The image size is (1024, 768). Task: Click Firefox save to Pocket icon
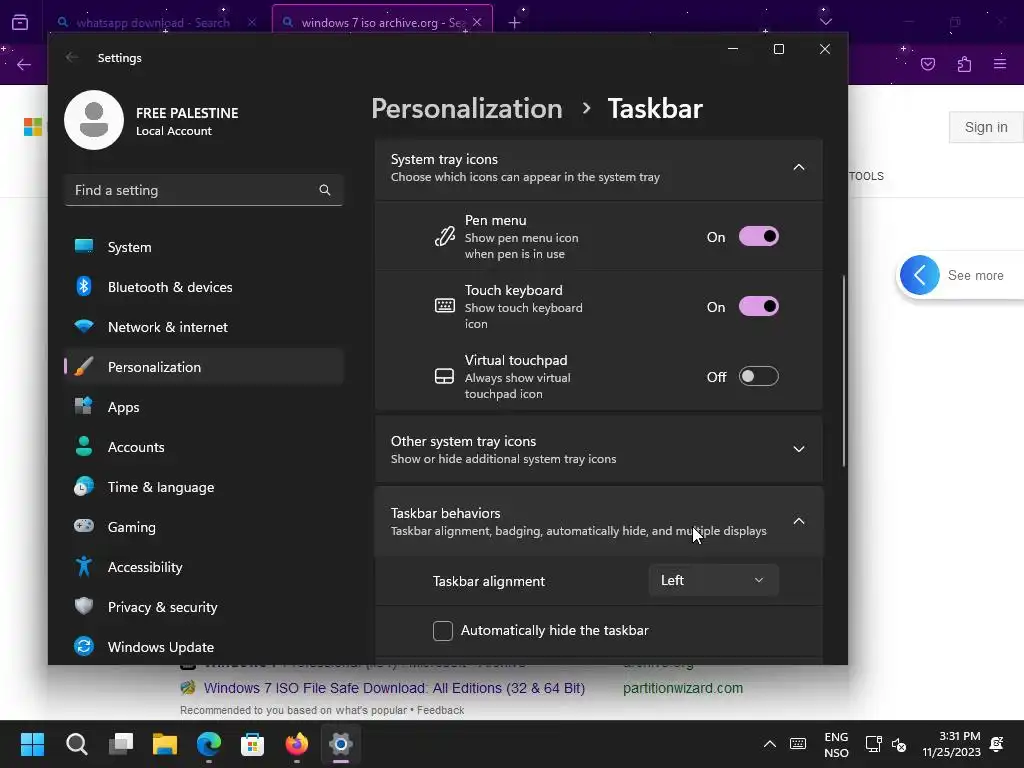(x=928, y=64)
